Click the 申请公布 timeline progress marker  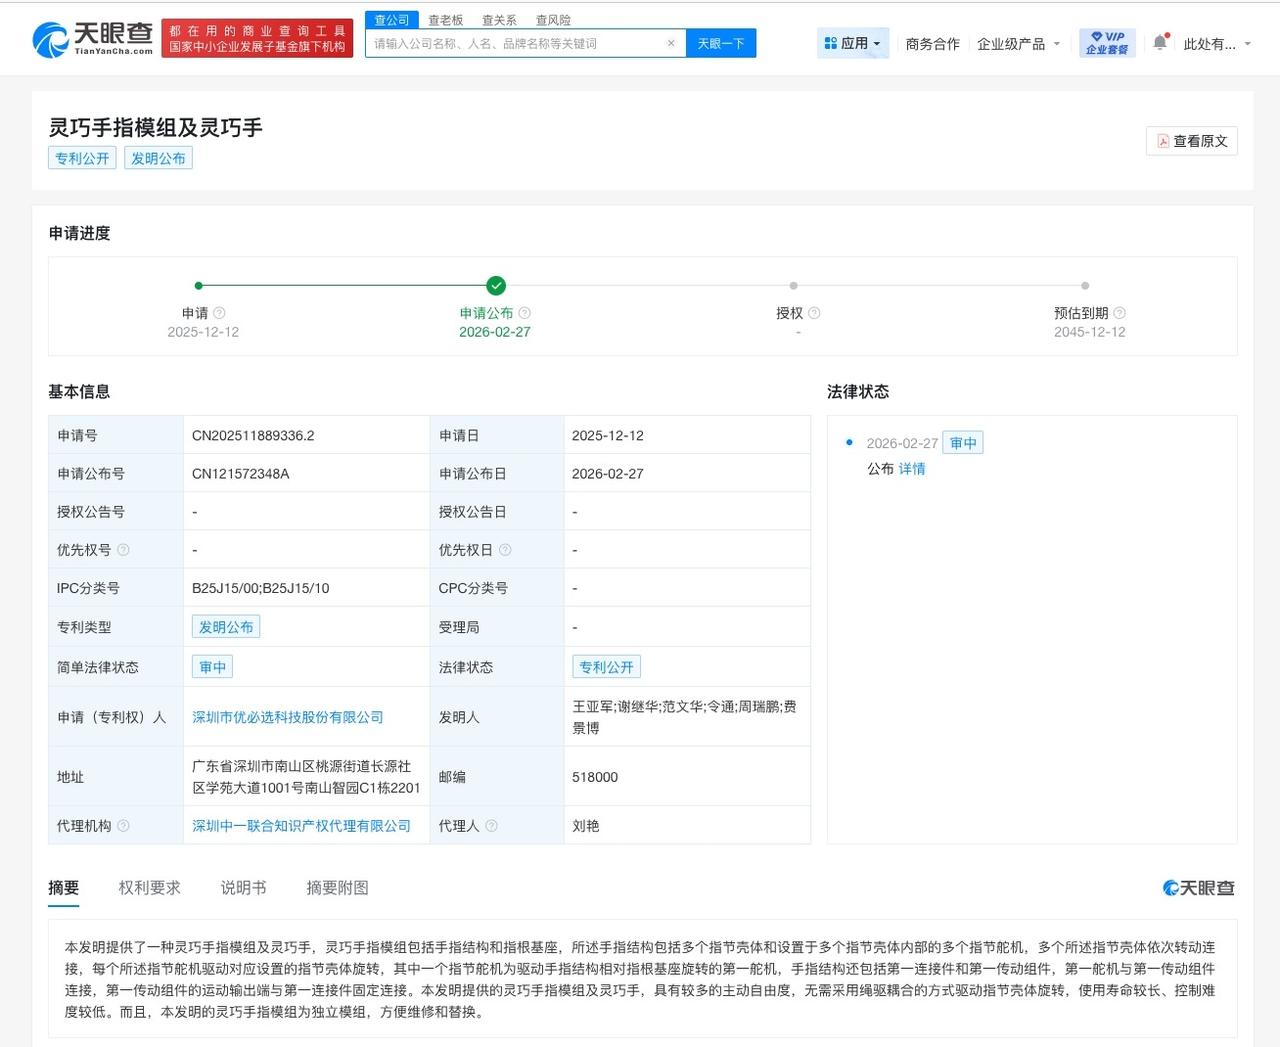pyautogui.click(x=496, y=285)
